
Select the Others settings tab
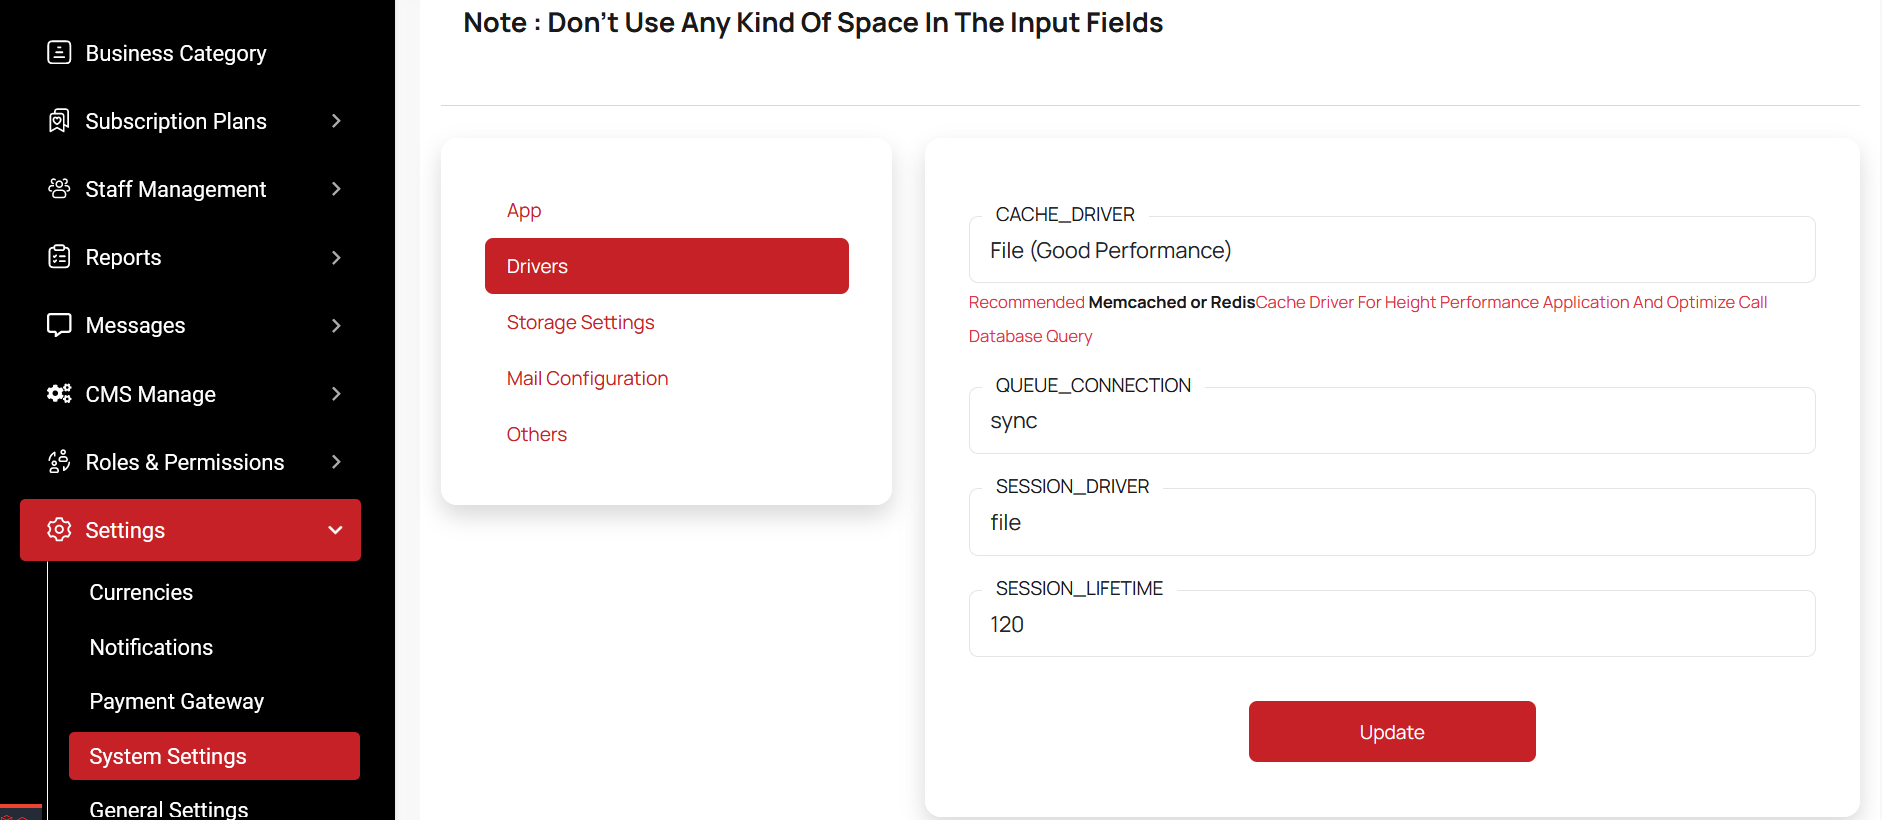[537, 434]
